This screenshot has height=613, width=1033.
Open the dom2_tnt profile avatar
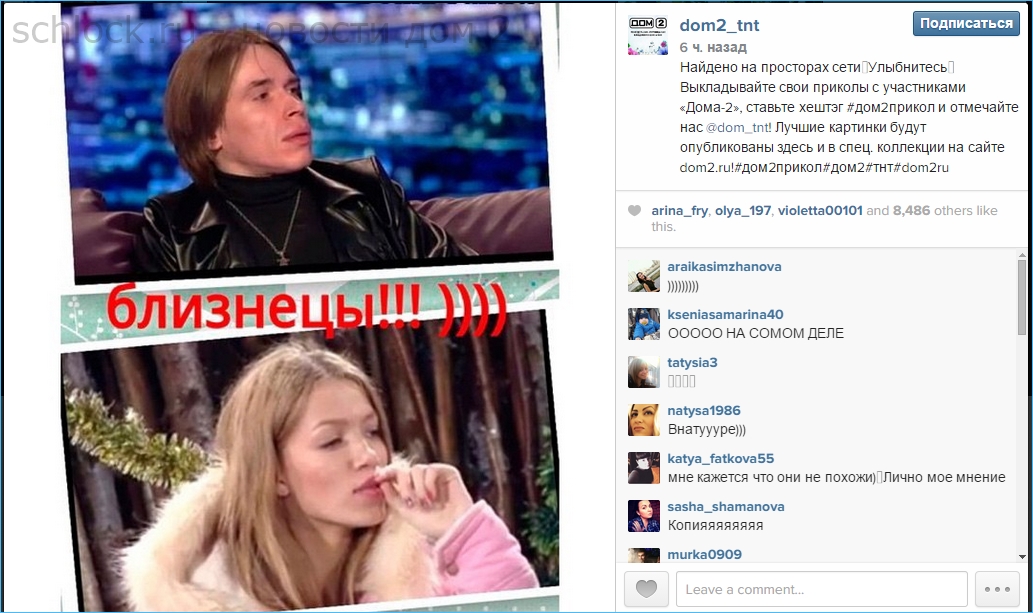pyautogui.click(x=648, y=36)
